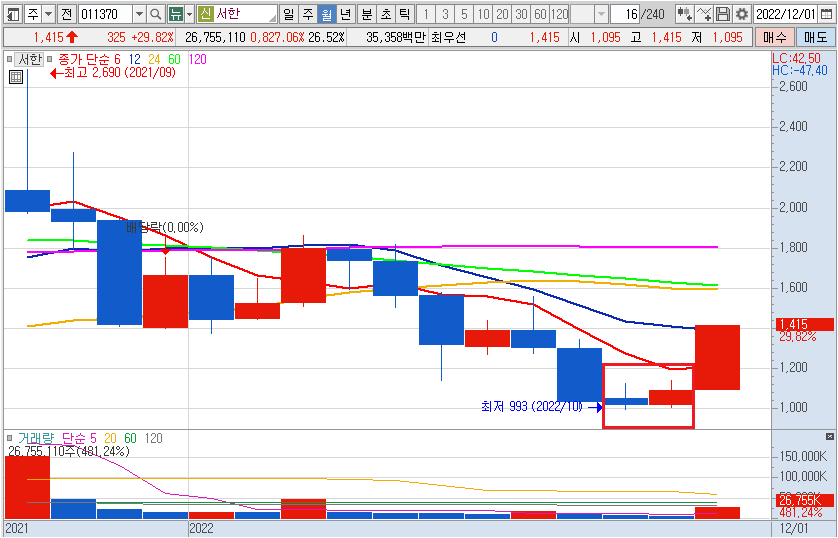
Task: Click the moving average 24 legend
Action: [154, 59]
